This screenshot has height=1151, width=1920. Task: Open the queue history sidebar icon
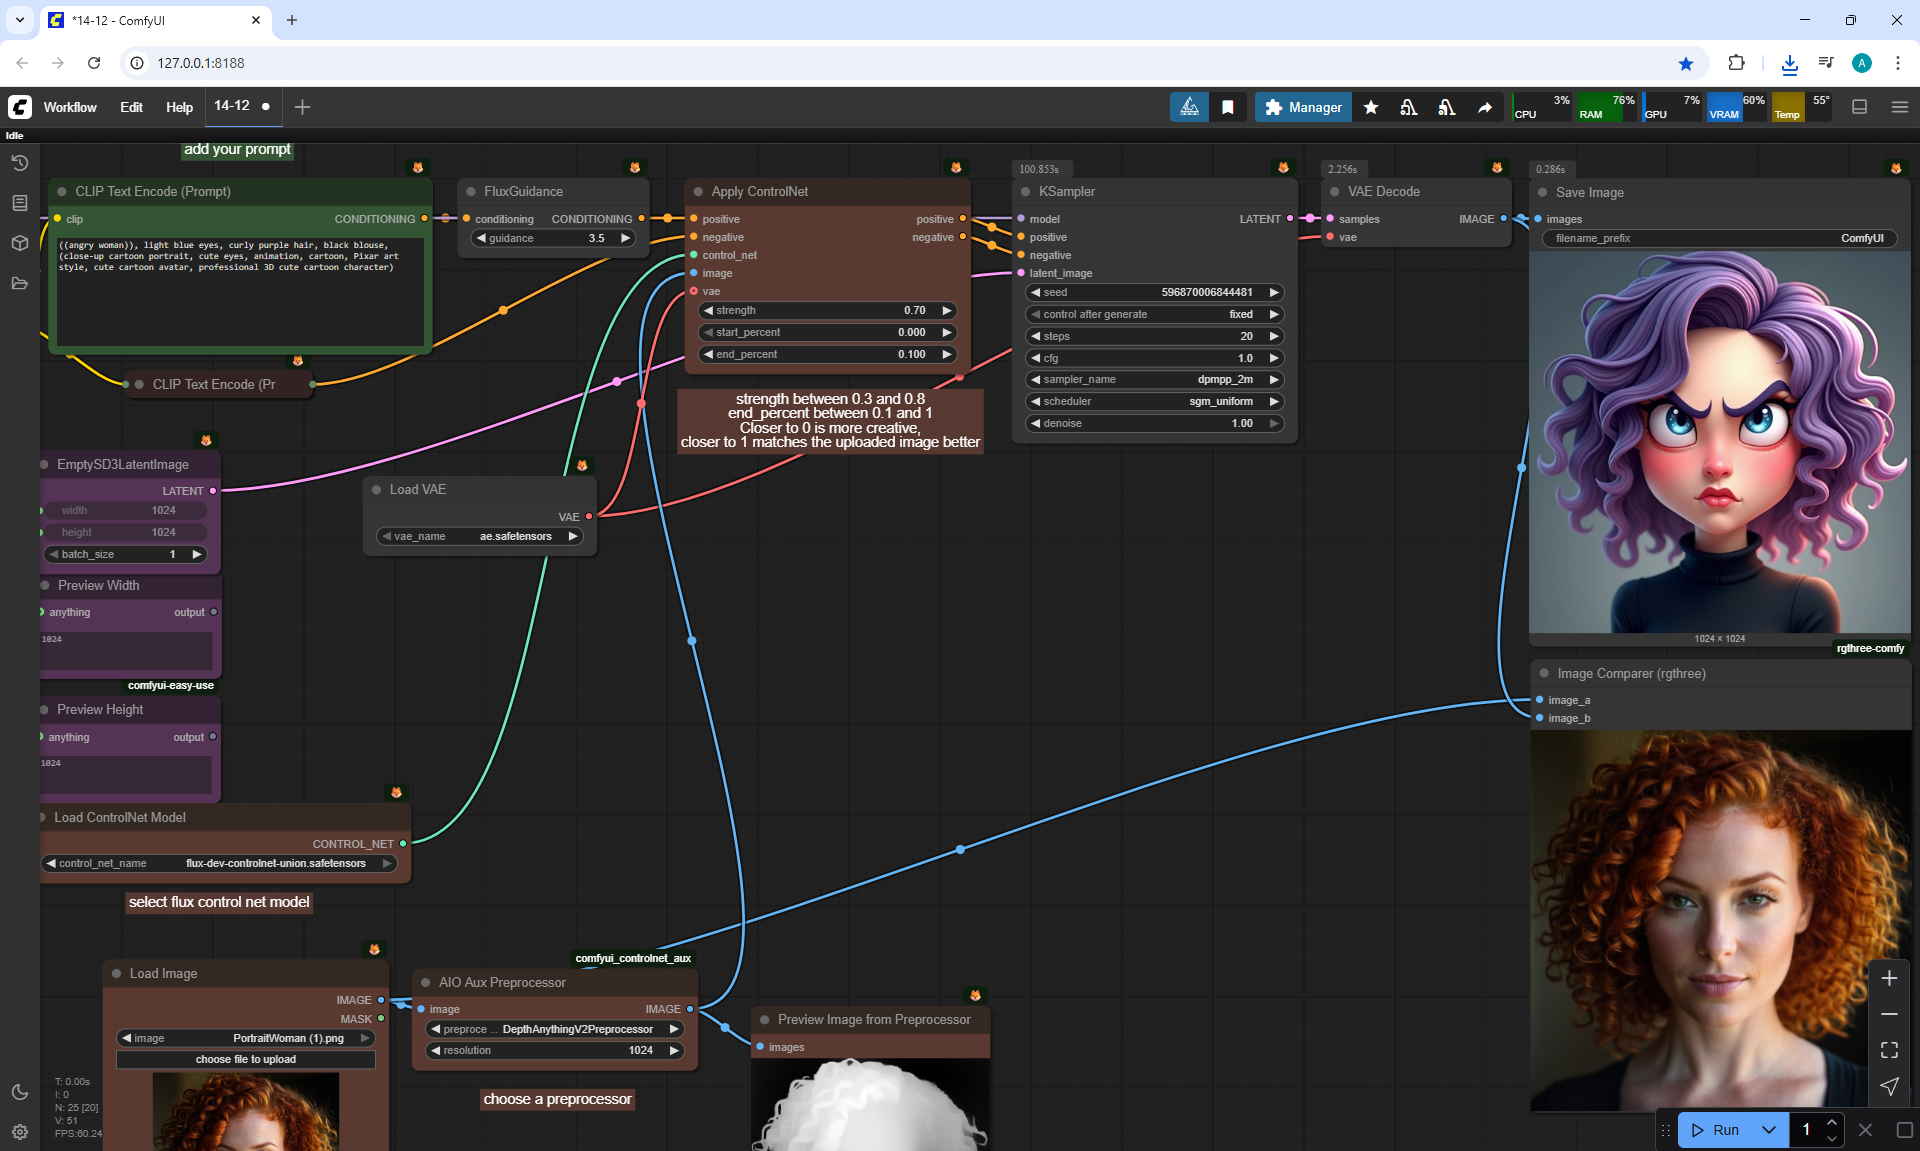[x=19, y=163]
